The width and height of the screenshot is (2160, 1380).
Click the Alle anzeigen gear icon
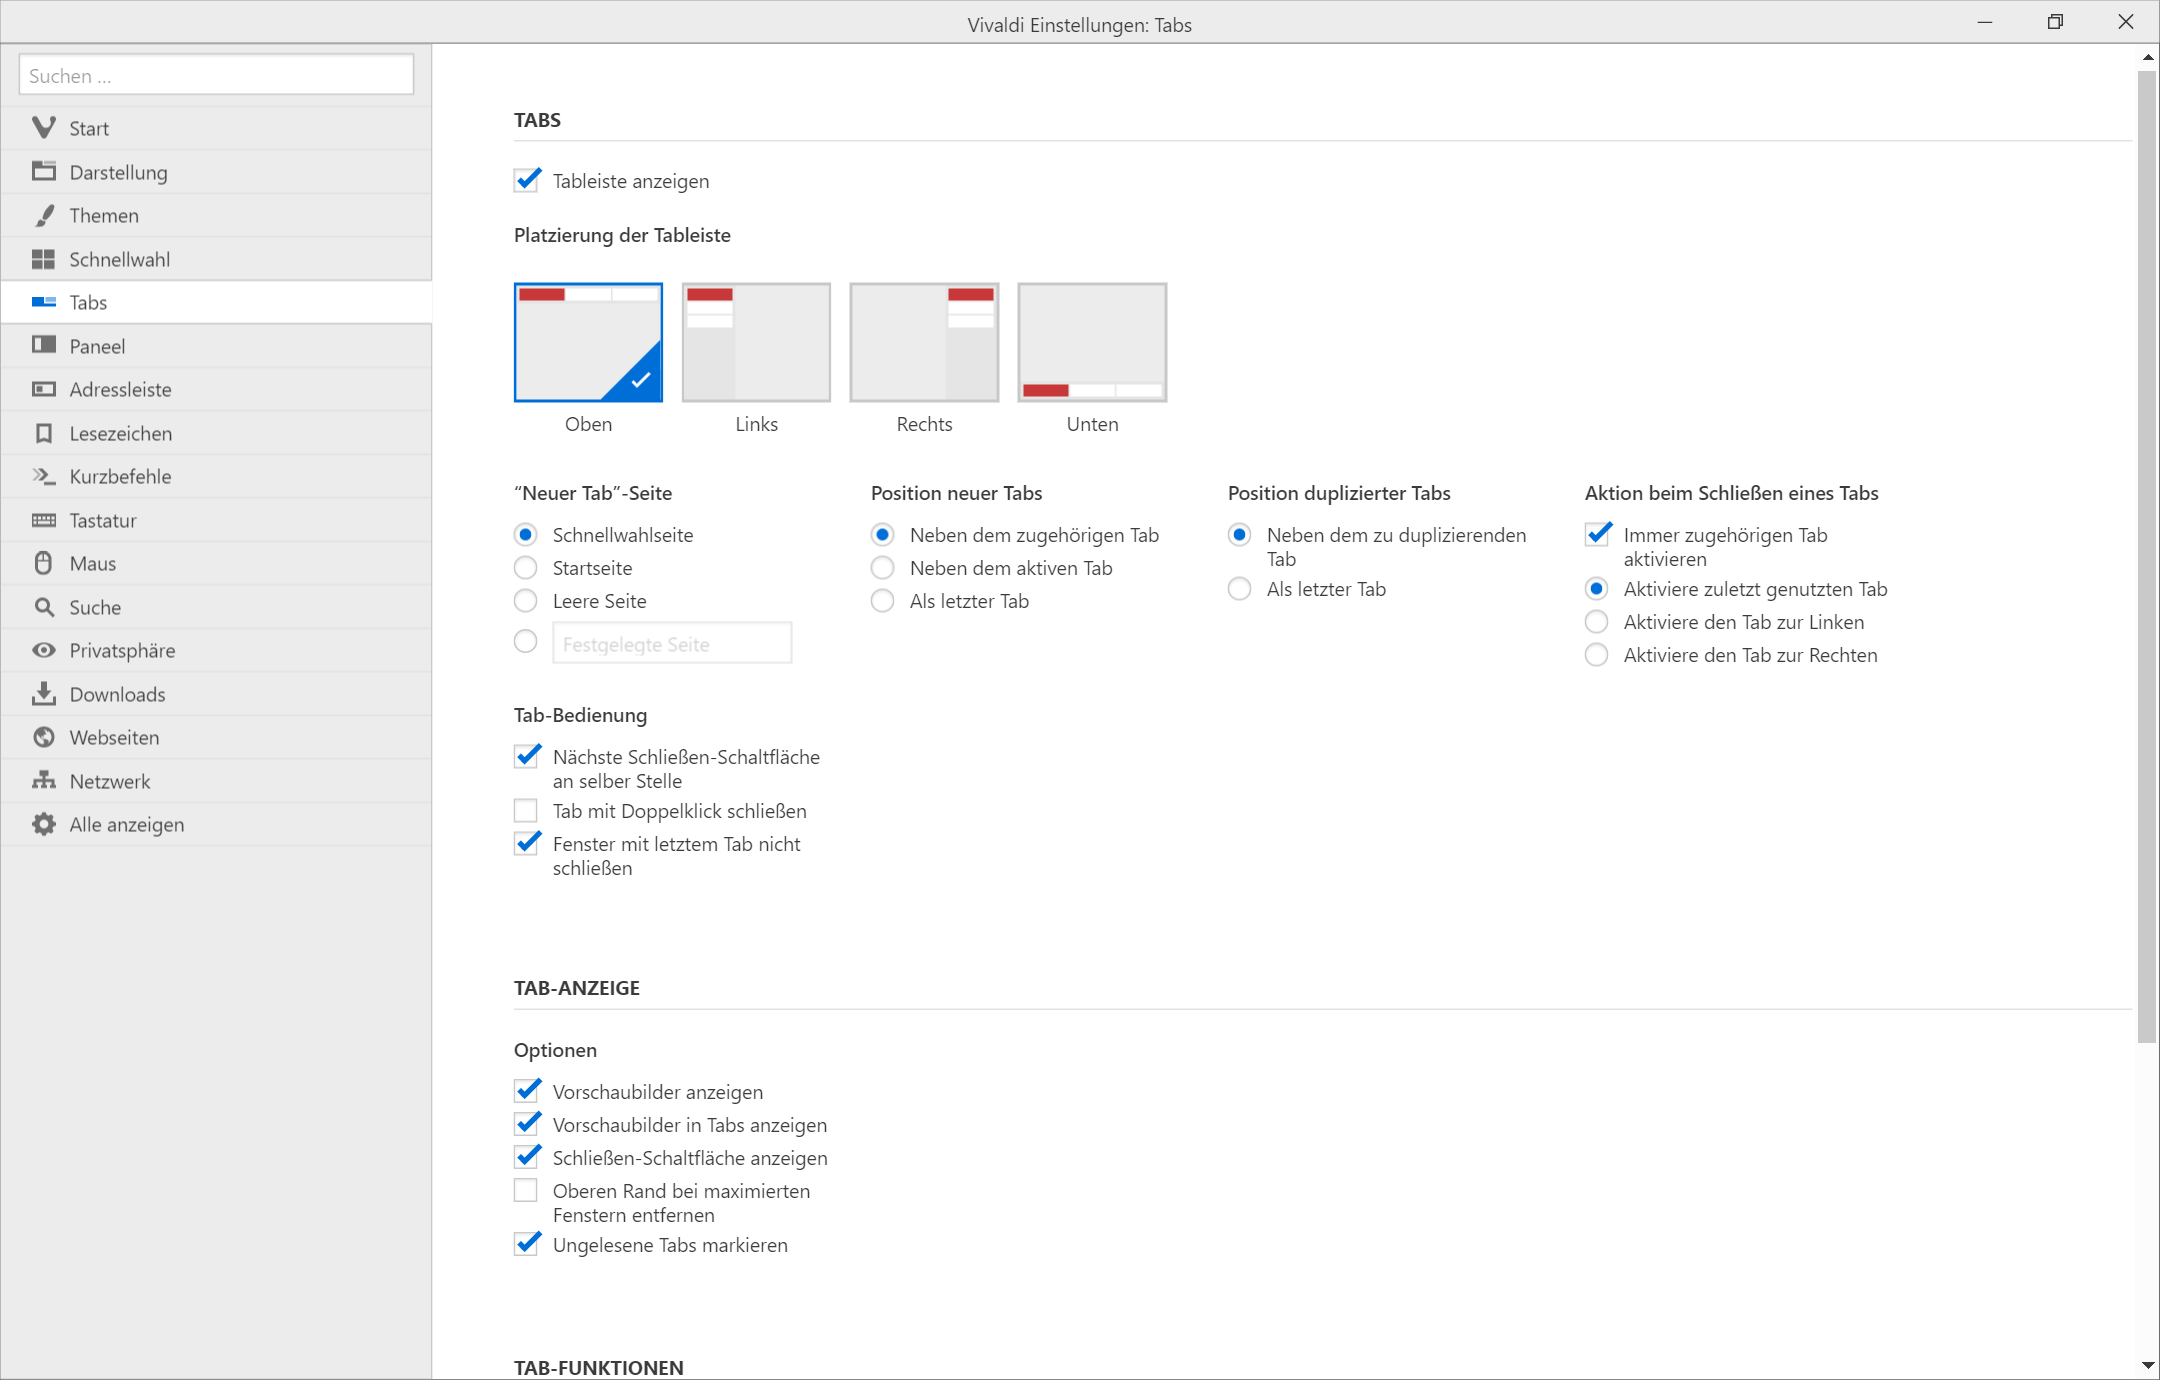pyautogui.click(x=43, y=824)
